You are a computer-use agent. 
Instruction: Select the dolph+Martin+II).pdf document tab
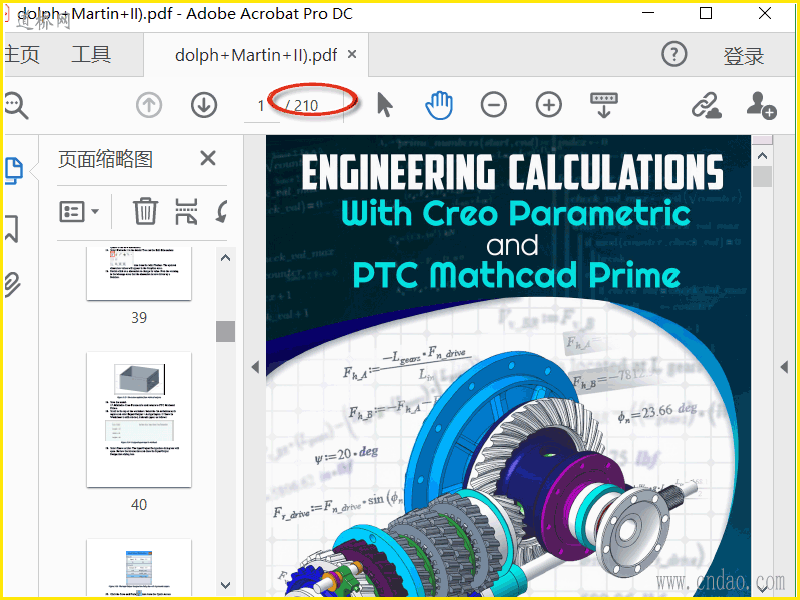point(256,55)
